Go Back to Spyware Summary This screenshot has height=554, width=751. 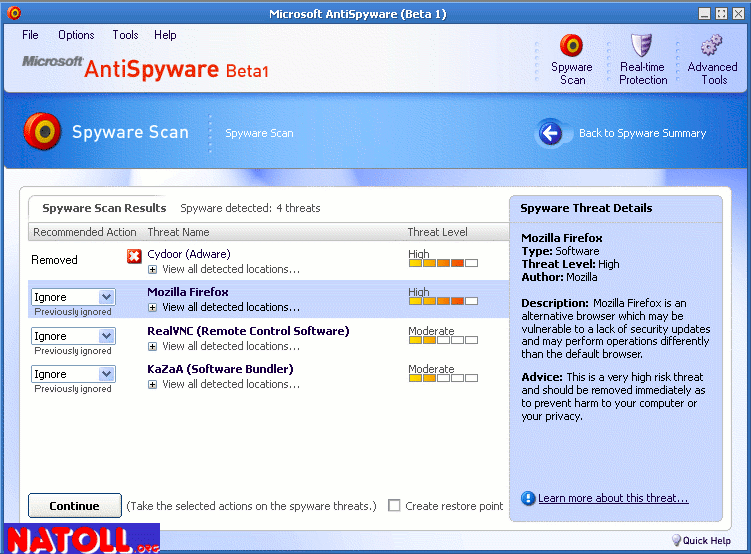tap(642, 133)
